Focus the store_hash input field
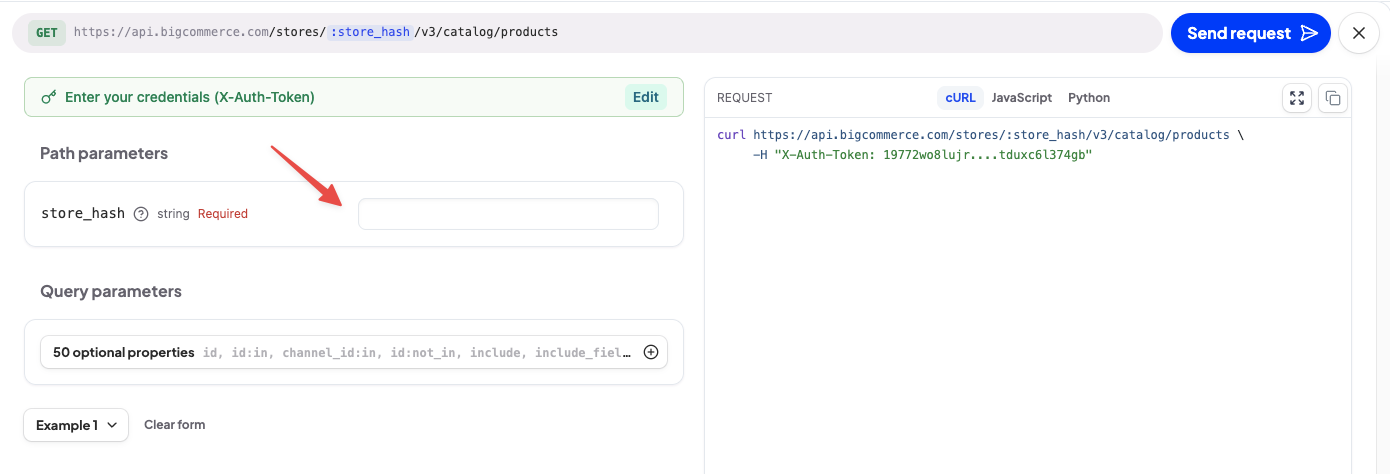 point(508,214)
